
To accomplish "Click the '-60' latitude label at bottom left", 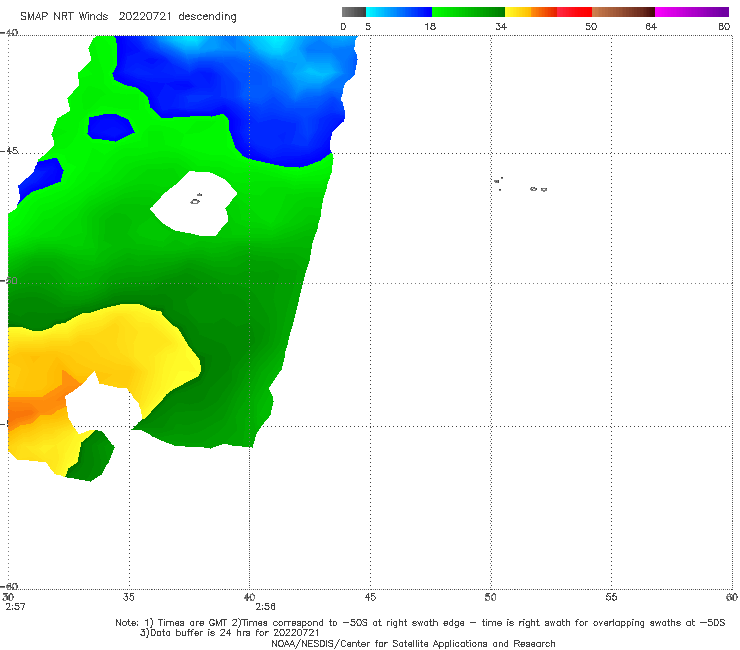I will tap(9, 586).
